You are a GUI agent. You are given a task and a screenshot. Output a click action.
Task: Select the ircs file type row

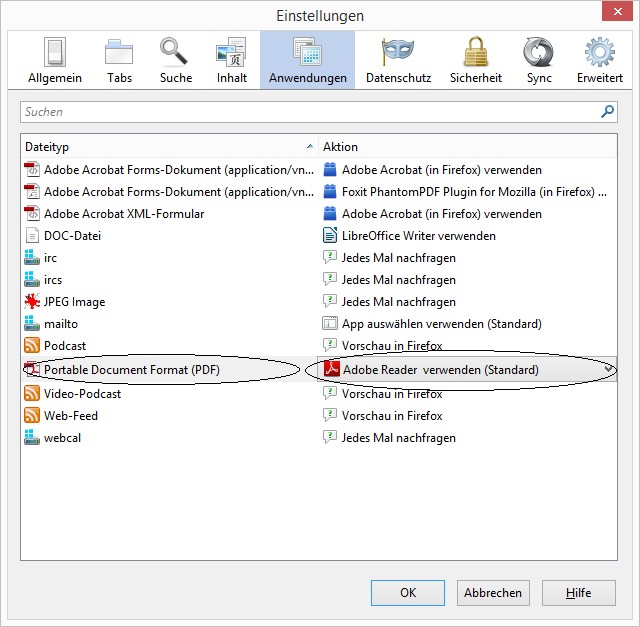click(169, 280)
